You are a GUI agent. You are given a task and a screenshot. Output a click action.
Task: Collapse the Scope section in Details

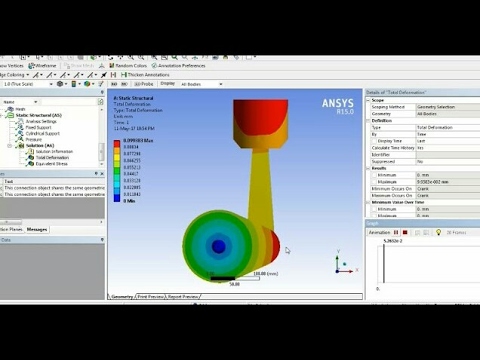369,100
